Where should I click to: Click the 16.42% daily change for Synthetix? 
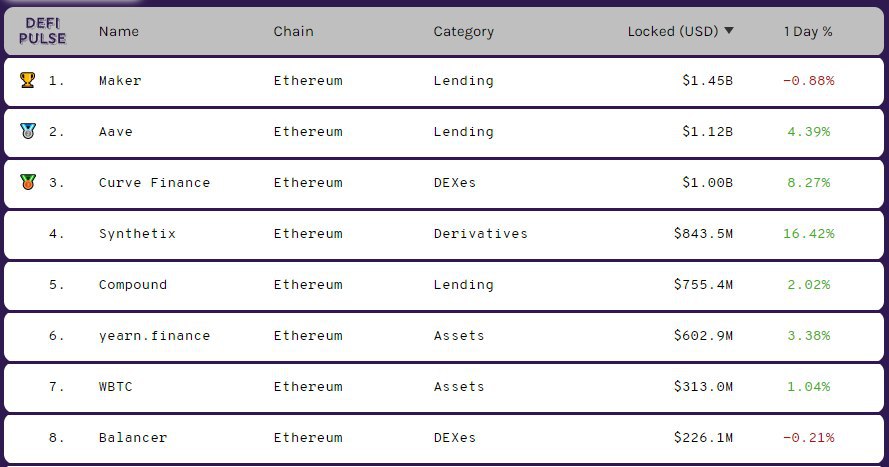coord(808,234)
